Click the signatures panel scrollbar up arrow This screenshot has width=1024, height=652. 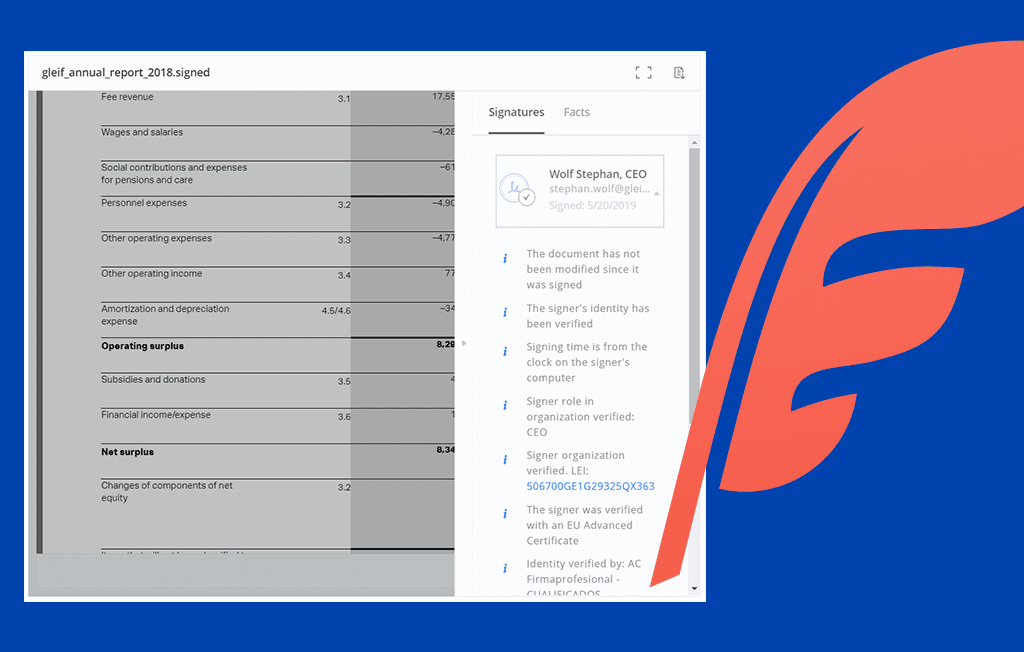point(694,142)
